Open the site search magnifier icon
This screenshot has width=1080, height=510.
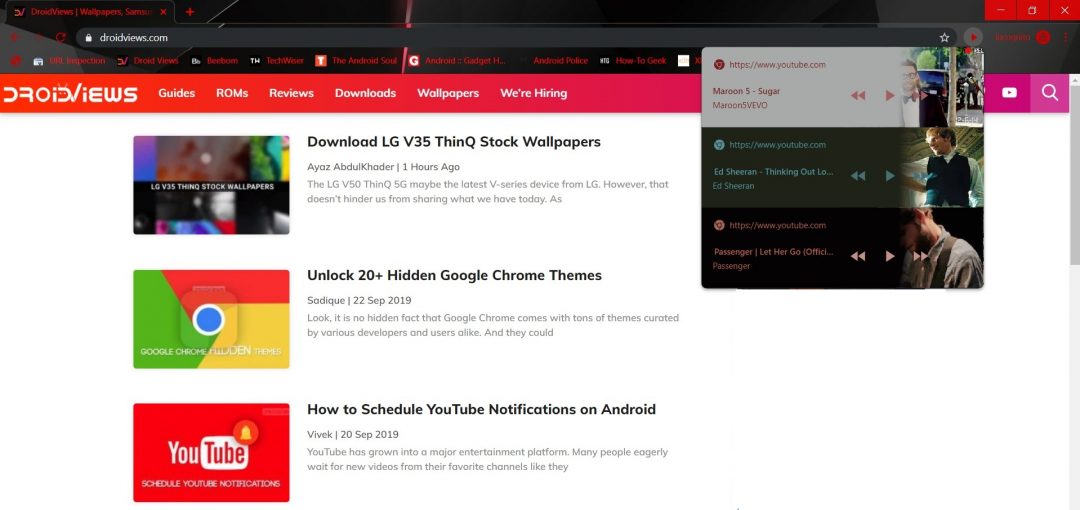pyautogui.click(x=1050, y=93)
